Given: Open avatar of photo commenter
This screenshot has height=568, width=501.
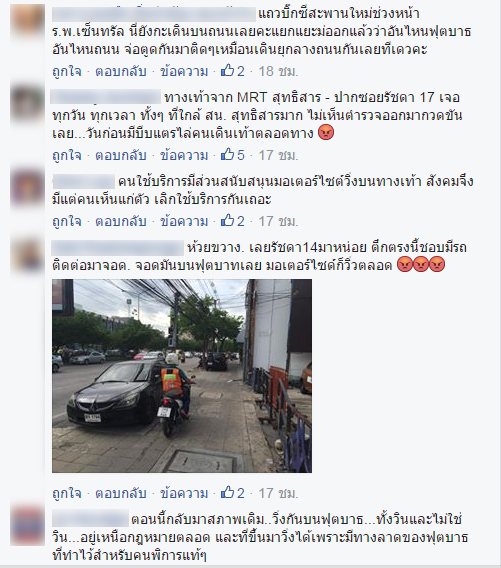Looking at the screenshot, I should point(28,255).
